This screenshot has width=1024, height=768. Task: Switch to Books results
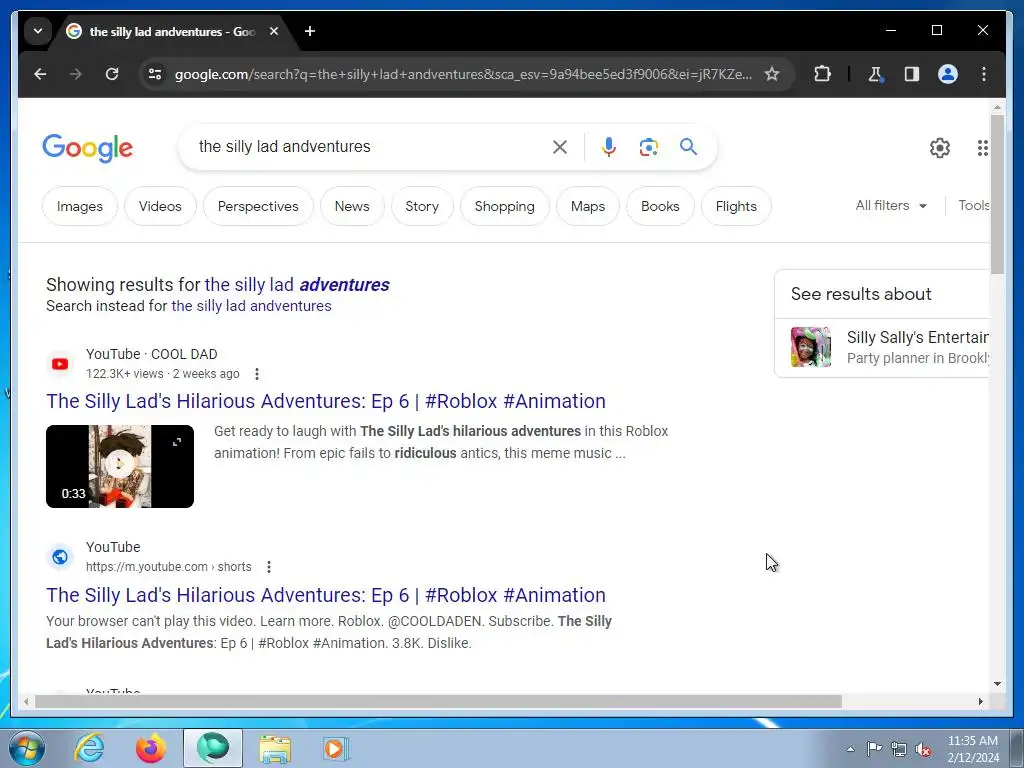click(660, 206)
